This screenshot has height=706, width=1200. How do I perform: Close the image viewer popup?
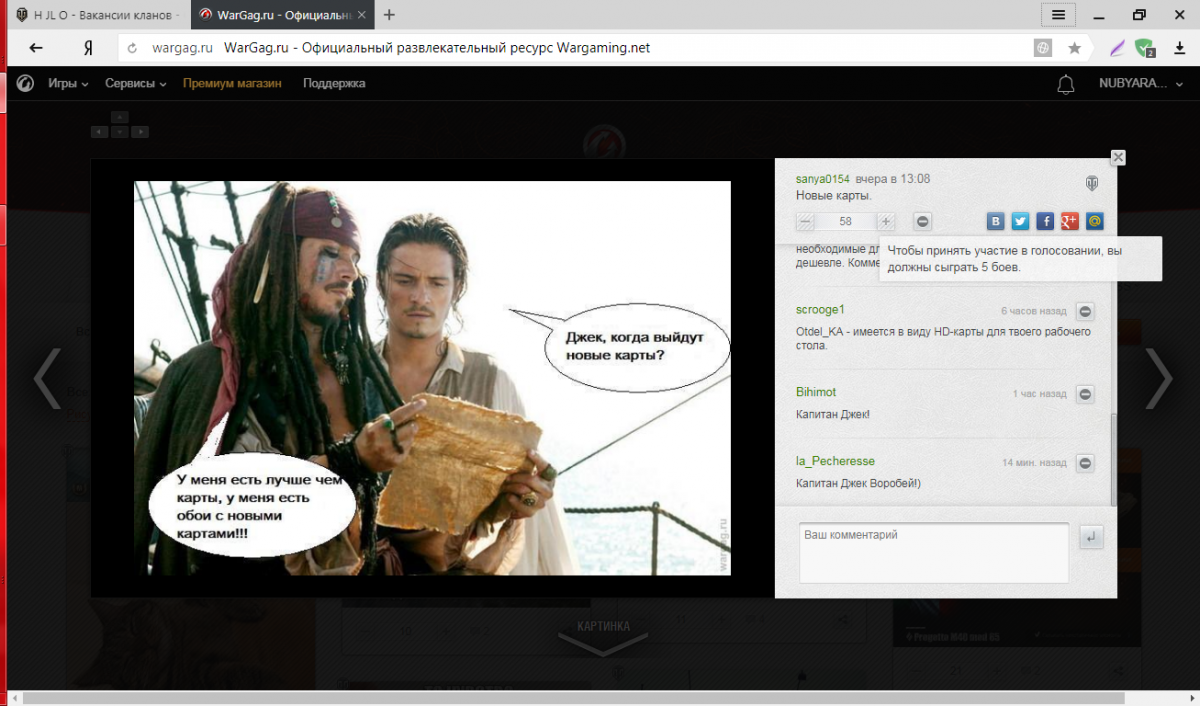point(1118,157)
